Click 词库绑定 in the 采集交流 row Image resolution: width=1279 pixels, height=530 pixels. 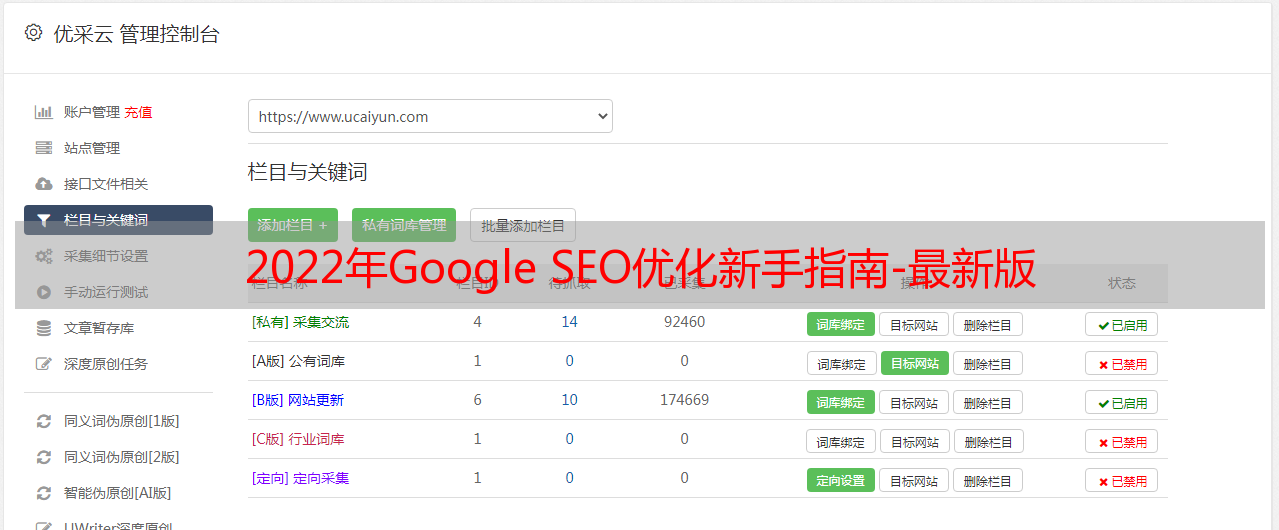[841, 324]
